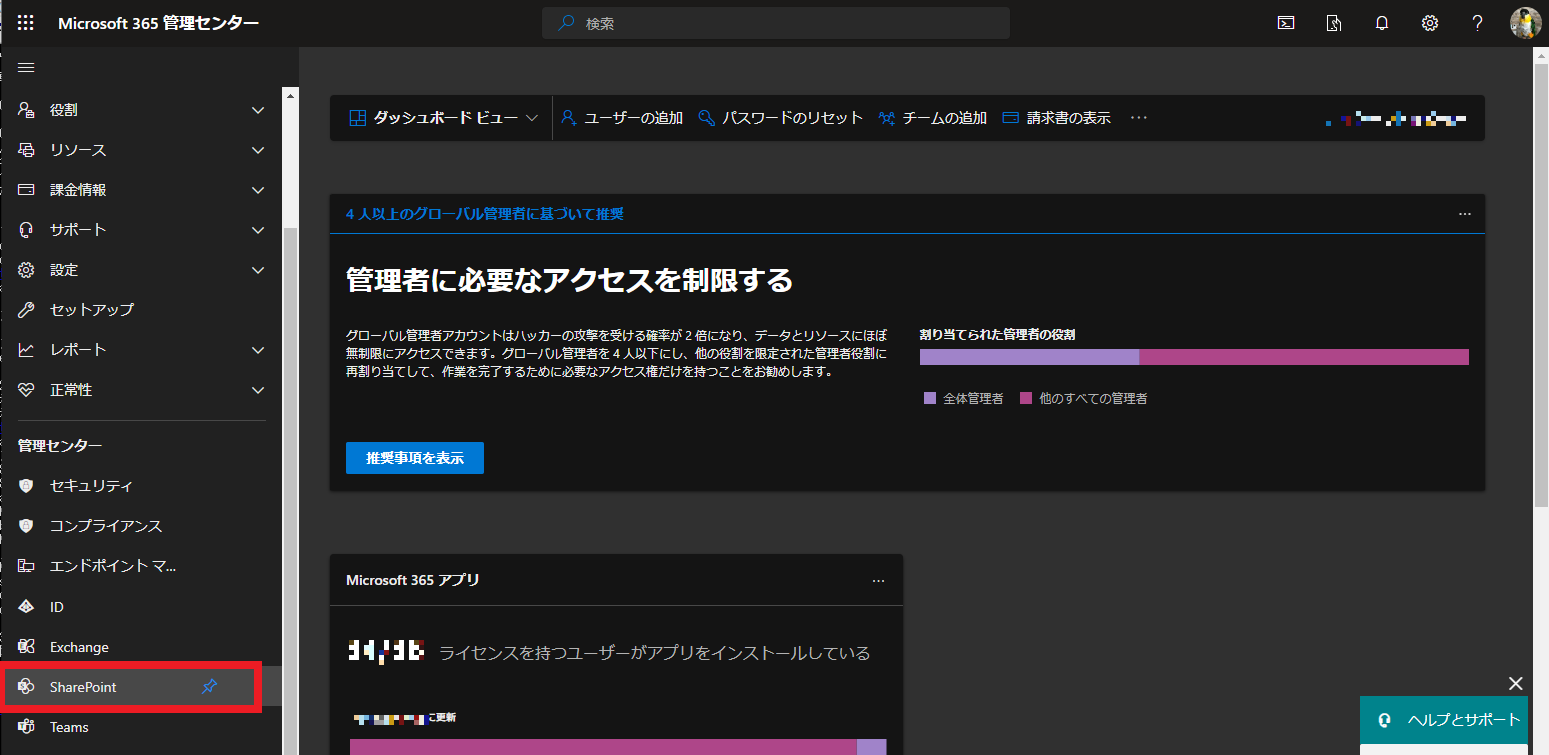The height and width of the screenshot is (755, 1549).
Task: Open account profile avatar
Action: coord(1525,23)
